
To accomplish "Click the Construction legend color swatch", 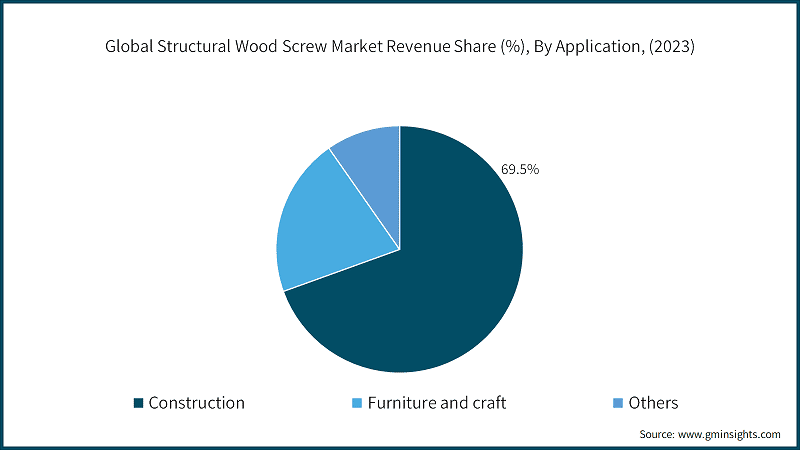I will point(138,403).
